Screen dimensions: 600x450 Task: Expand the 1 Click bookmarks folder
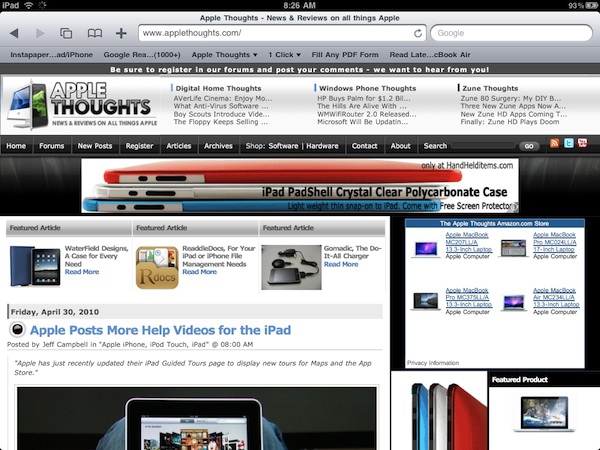point(284,55)
